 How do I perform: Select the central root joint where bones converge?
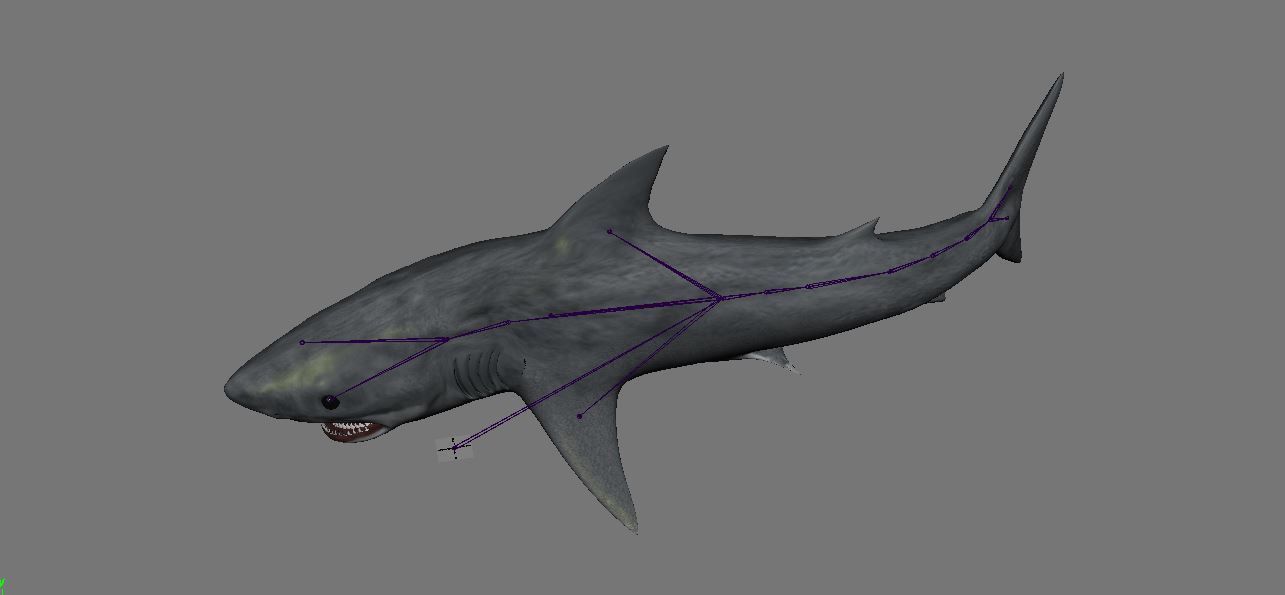(720, 298)
